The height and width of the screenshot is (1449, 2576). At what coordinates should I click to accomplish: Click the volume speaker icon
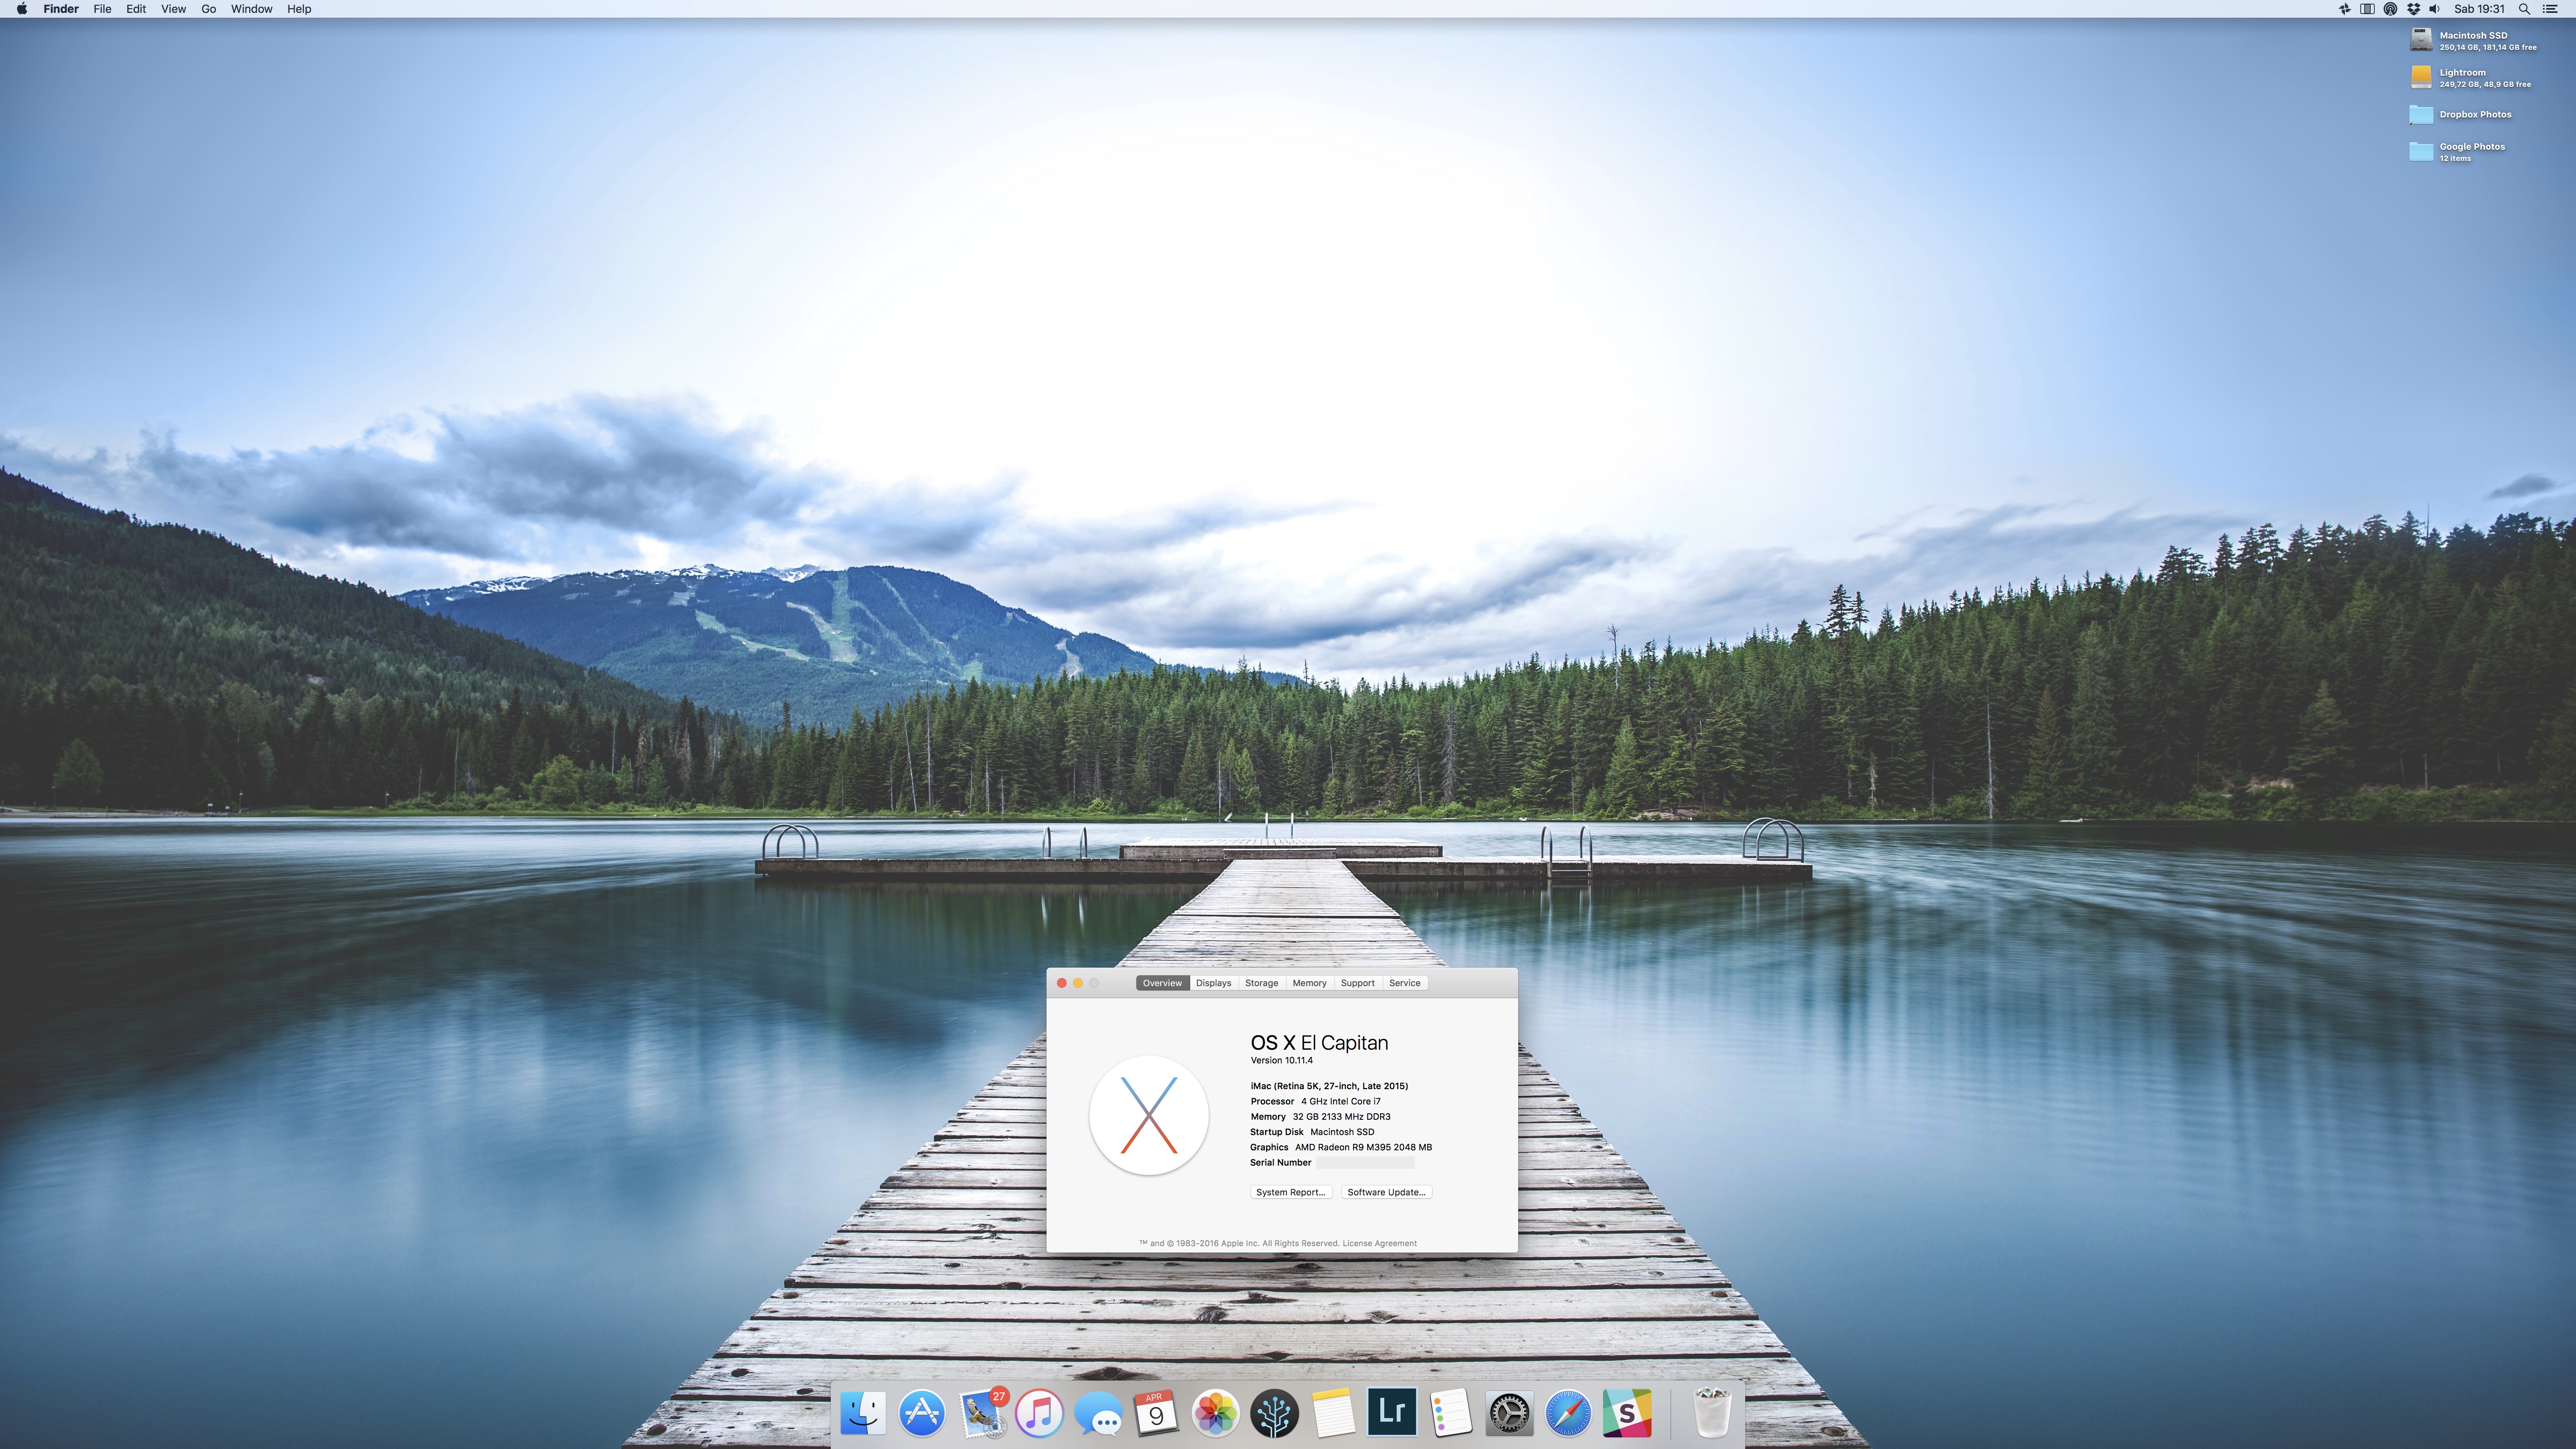[2435, 9]
